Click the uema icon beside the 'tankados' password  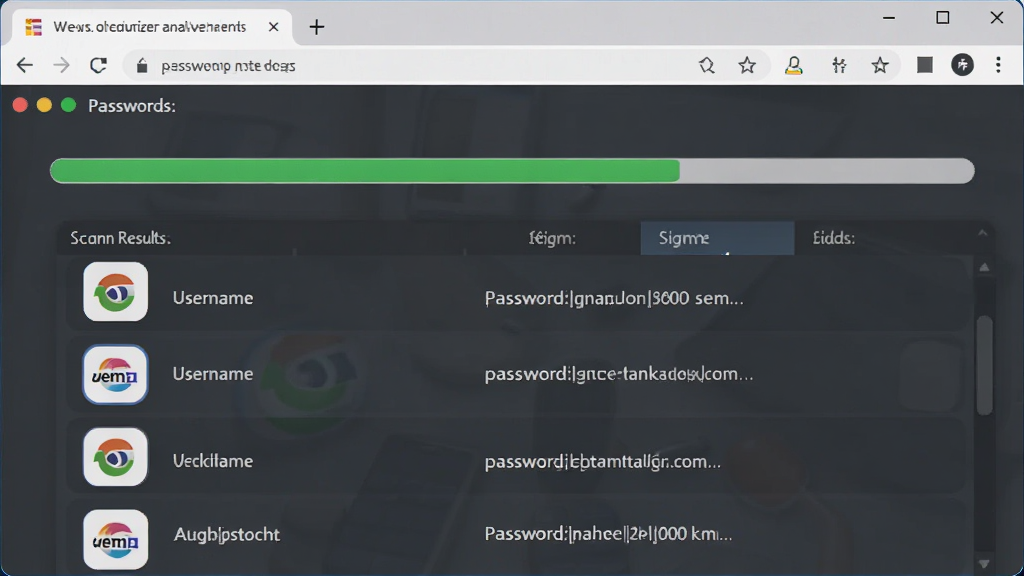(116, 374)
